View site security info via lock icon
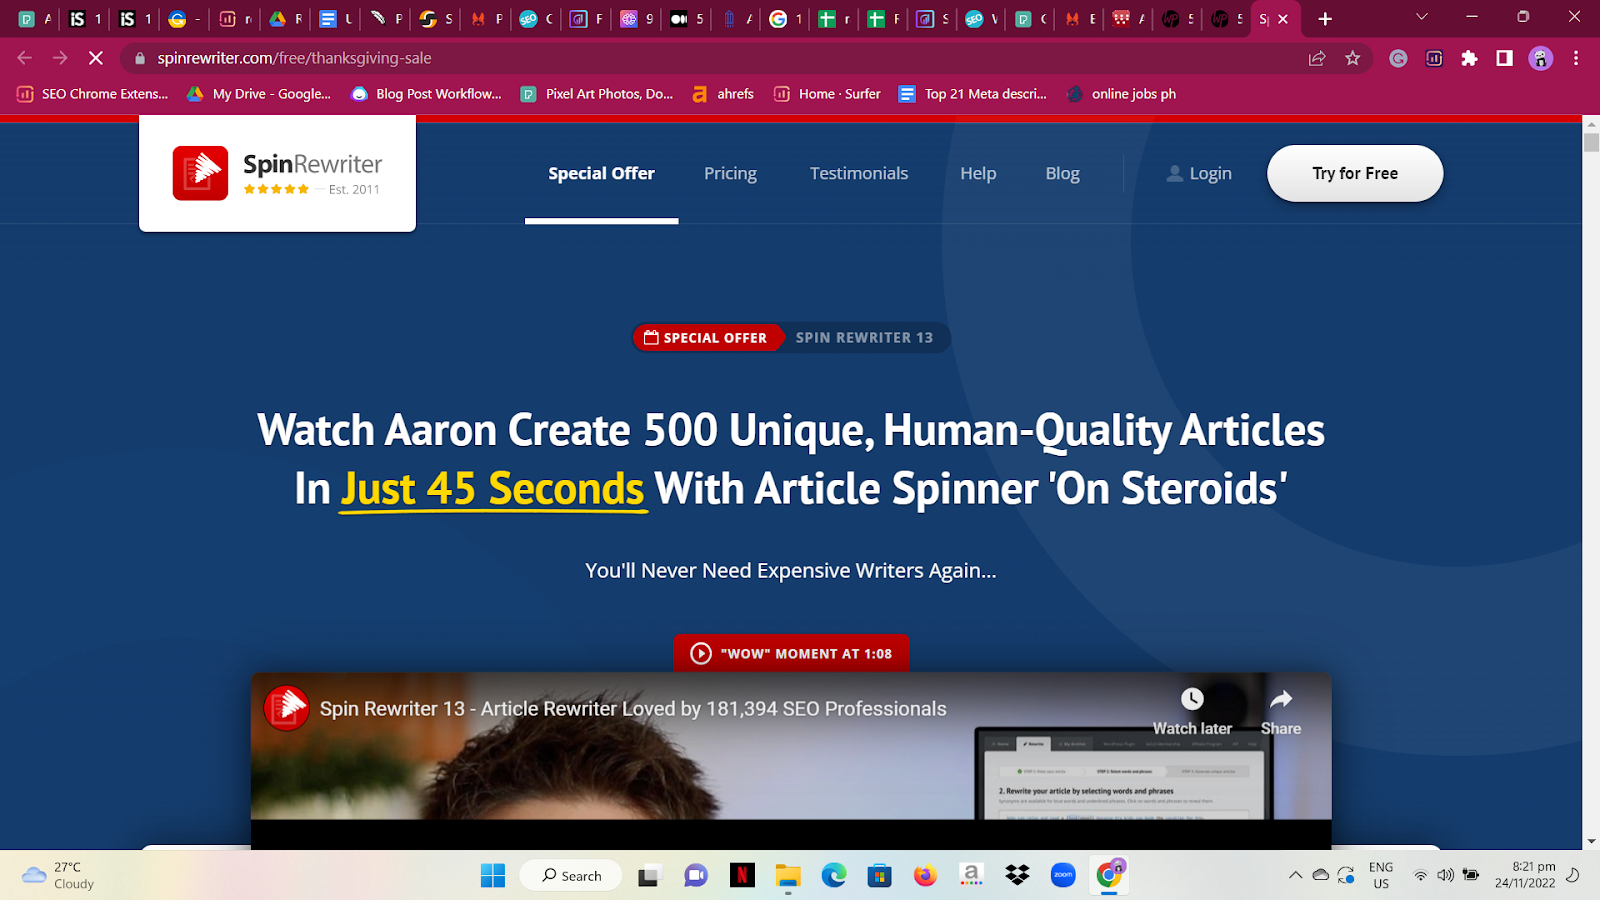Screen dimensions: 1600x900 pos(140,58)
